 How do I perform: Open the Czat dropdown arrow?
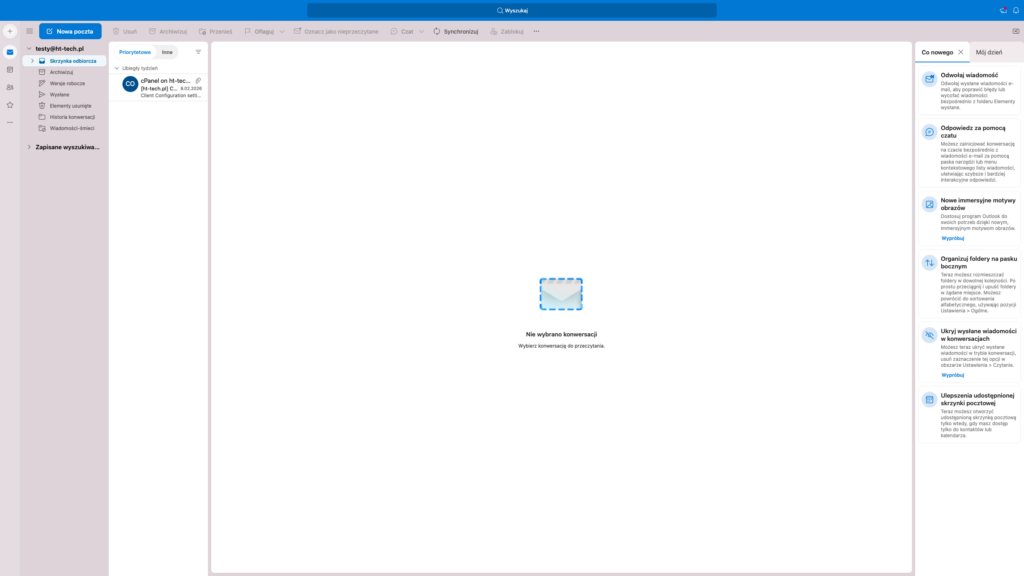(421, 31)
